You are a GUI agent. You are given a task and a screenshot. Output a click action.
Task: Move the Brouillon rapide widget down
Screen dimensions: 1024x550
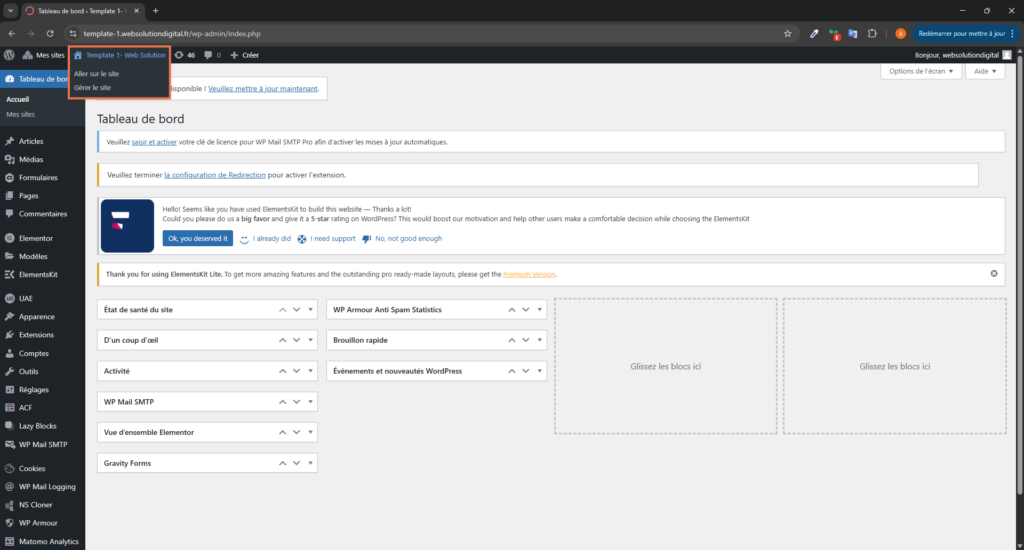(525, 340)
